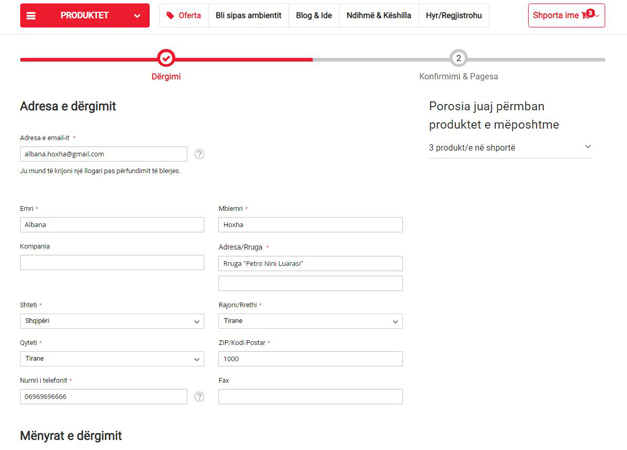Image resolution: width=627 pixels, height=450 pixels.
Task: Open Bli sipas ambientit menu
Action: point(248,16)
